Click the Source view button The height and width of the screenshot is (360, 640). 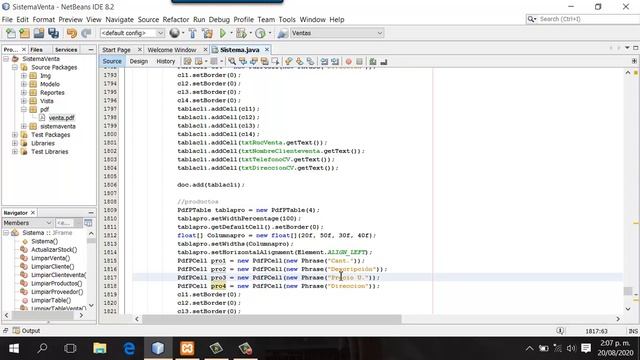[112, 61]
